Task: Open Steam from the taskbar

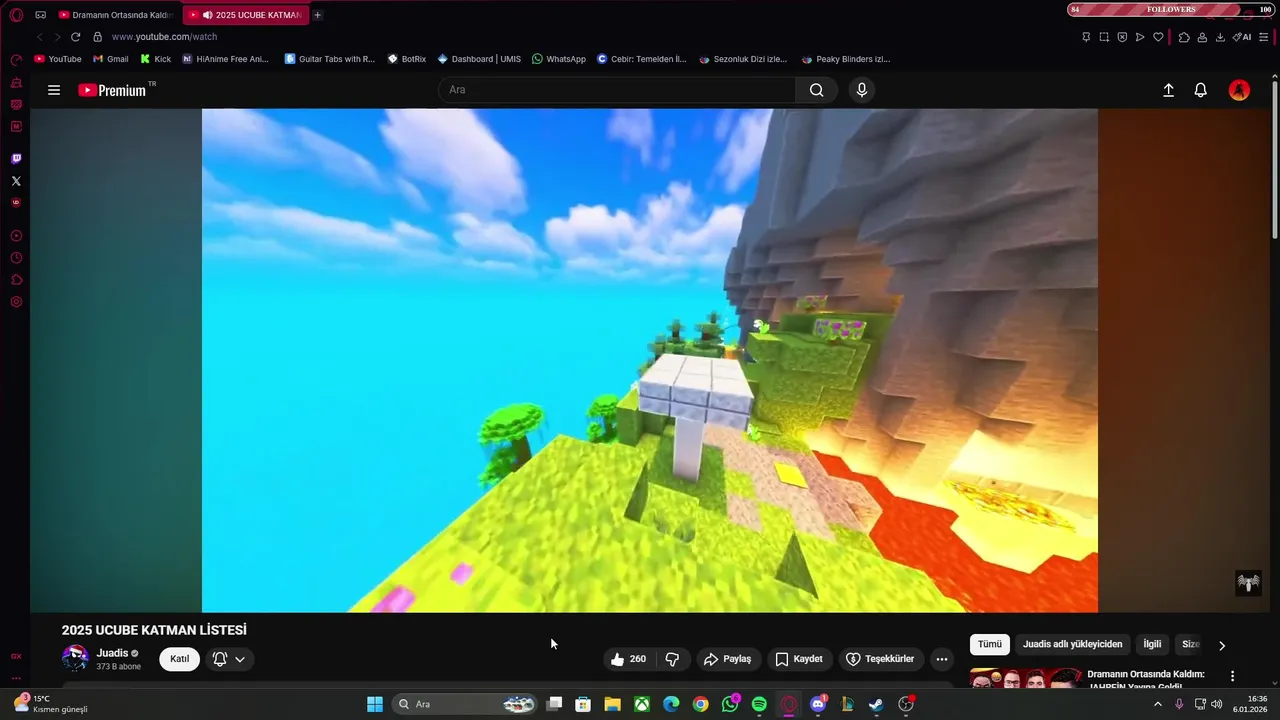Action: [x=876, y=704]
